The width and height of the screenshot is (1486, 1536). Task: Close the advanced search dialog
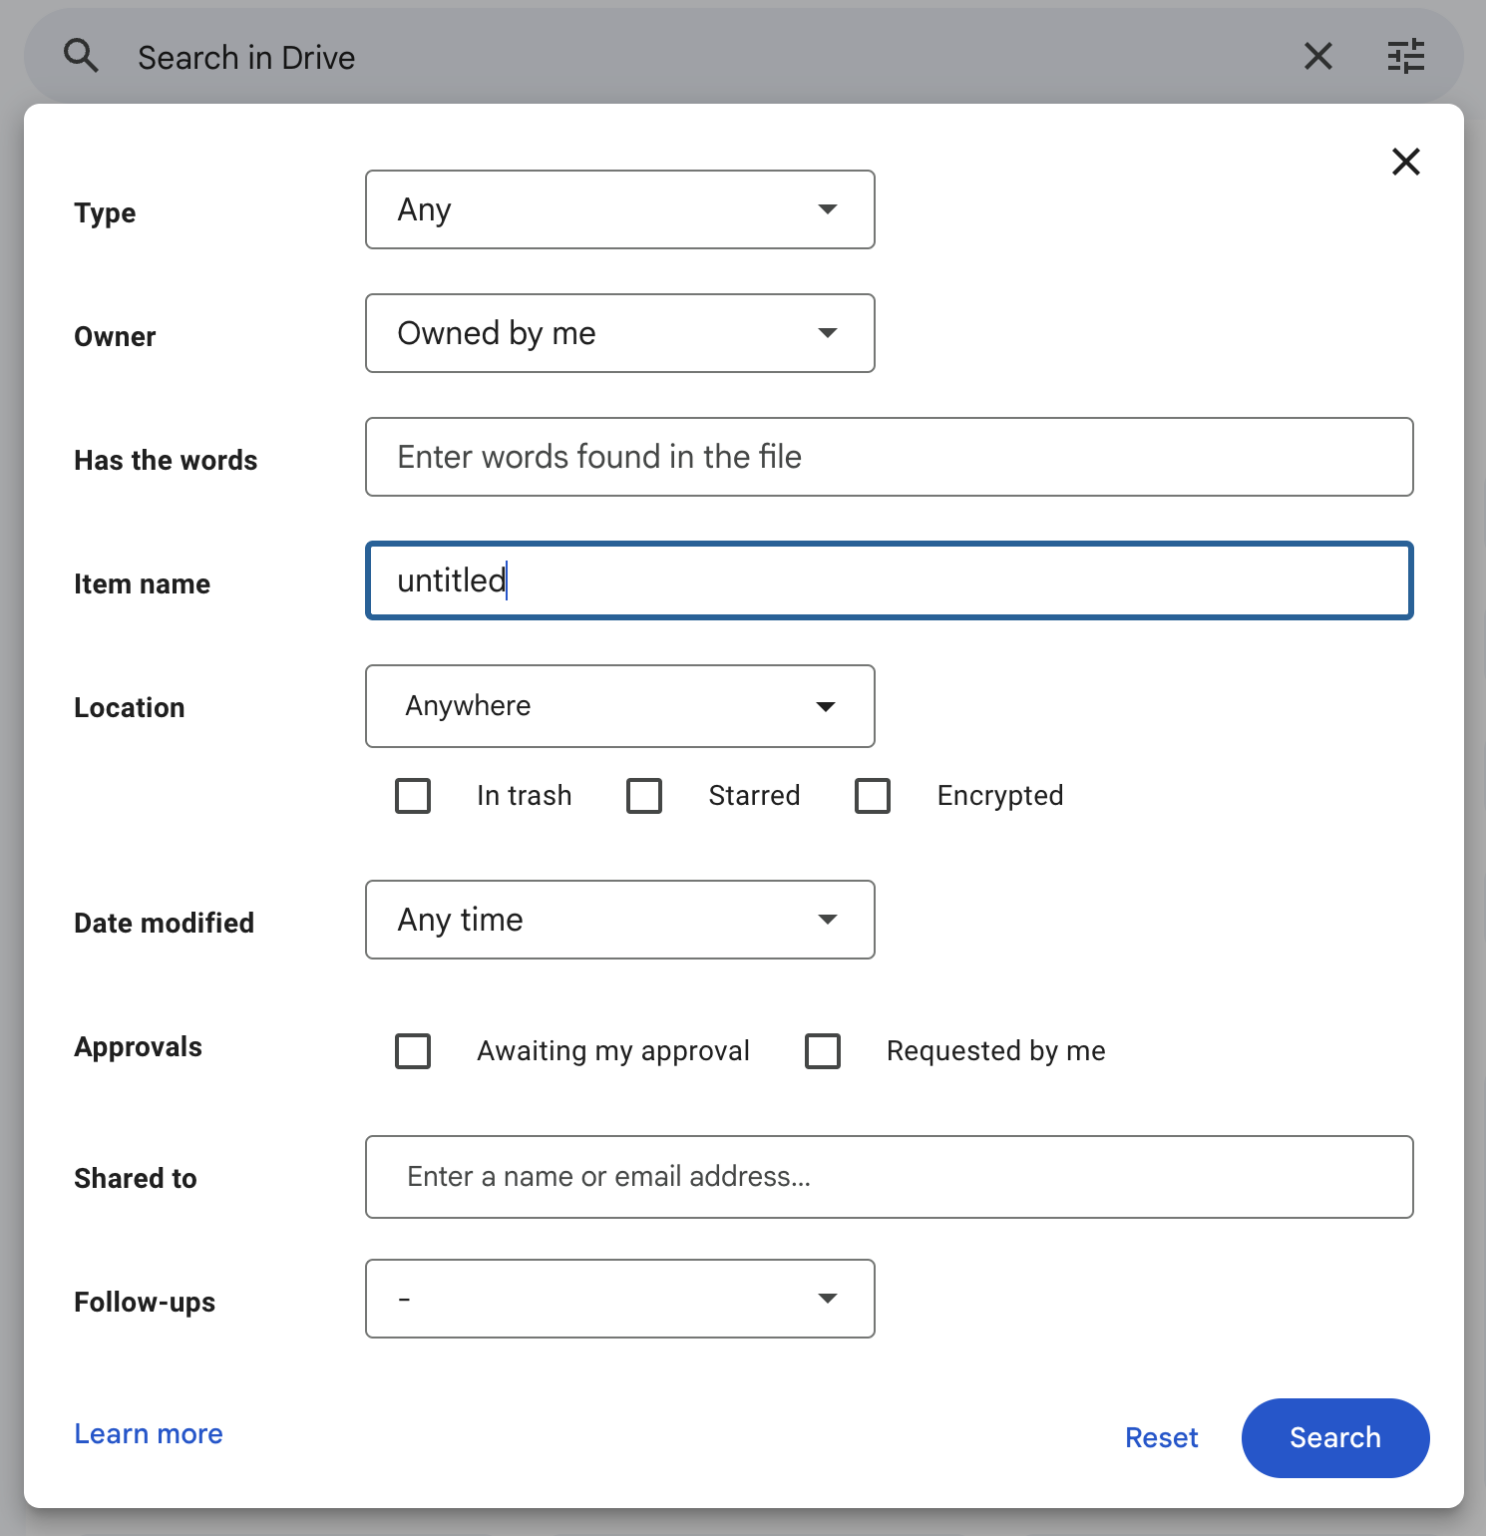tap(1405, 161)
